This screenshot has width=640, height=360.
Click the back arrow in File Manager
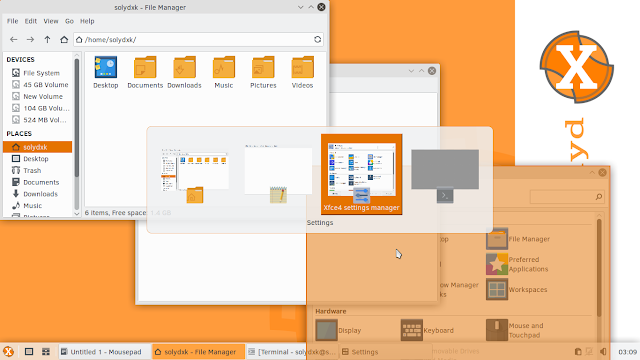(13, 40)
